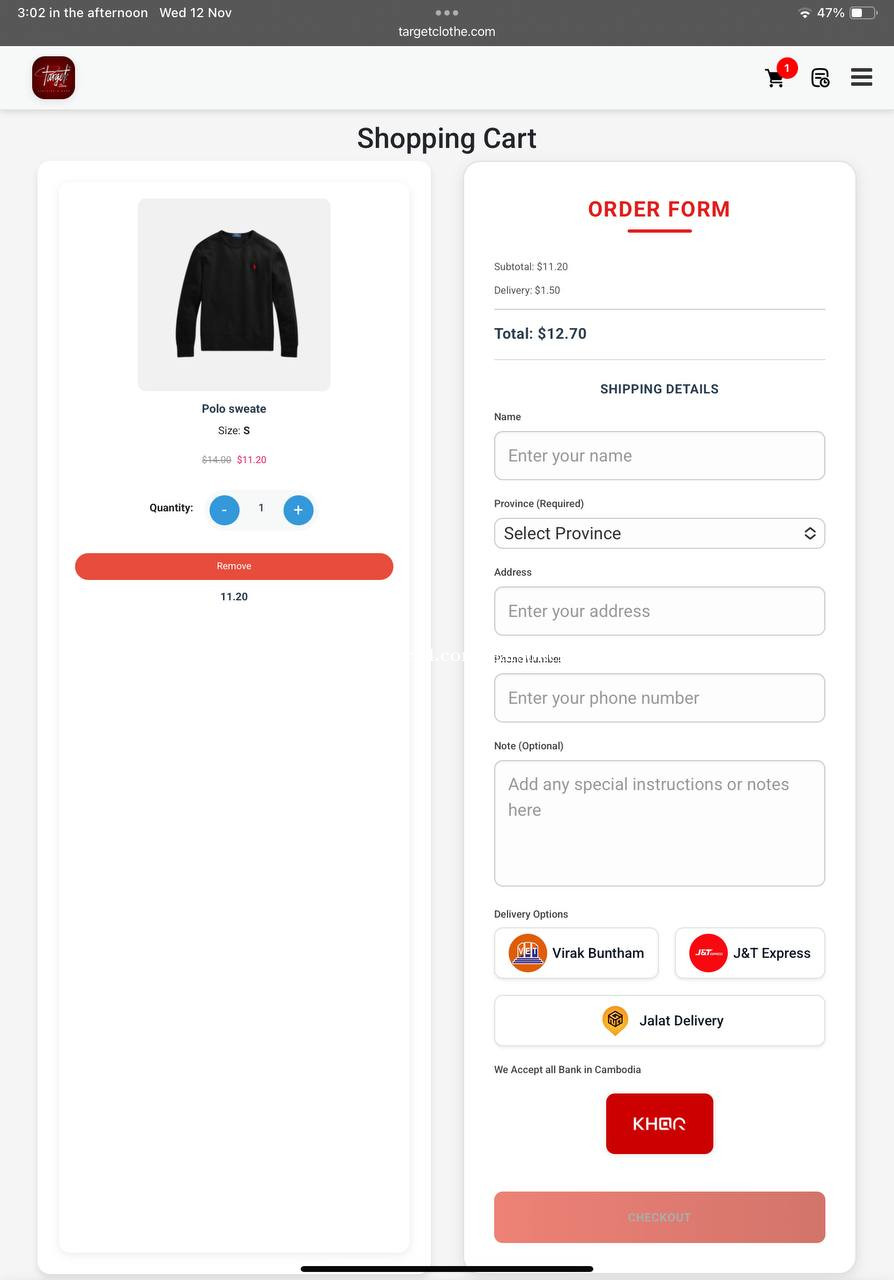Choose J&T Express delivery option

(x=750, y=953)
